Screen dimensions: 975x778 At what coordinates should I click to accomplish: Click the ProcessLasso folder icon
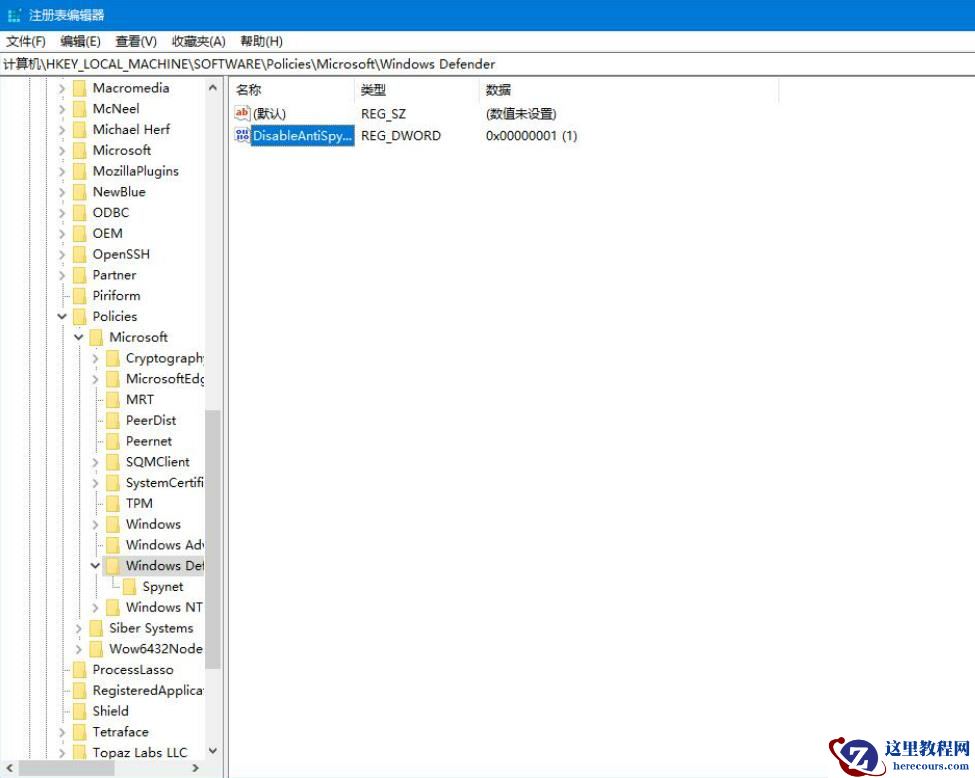(81, 669)
